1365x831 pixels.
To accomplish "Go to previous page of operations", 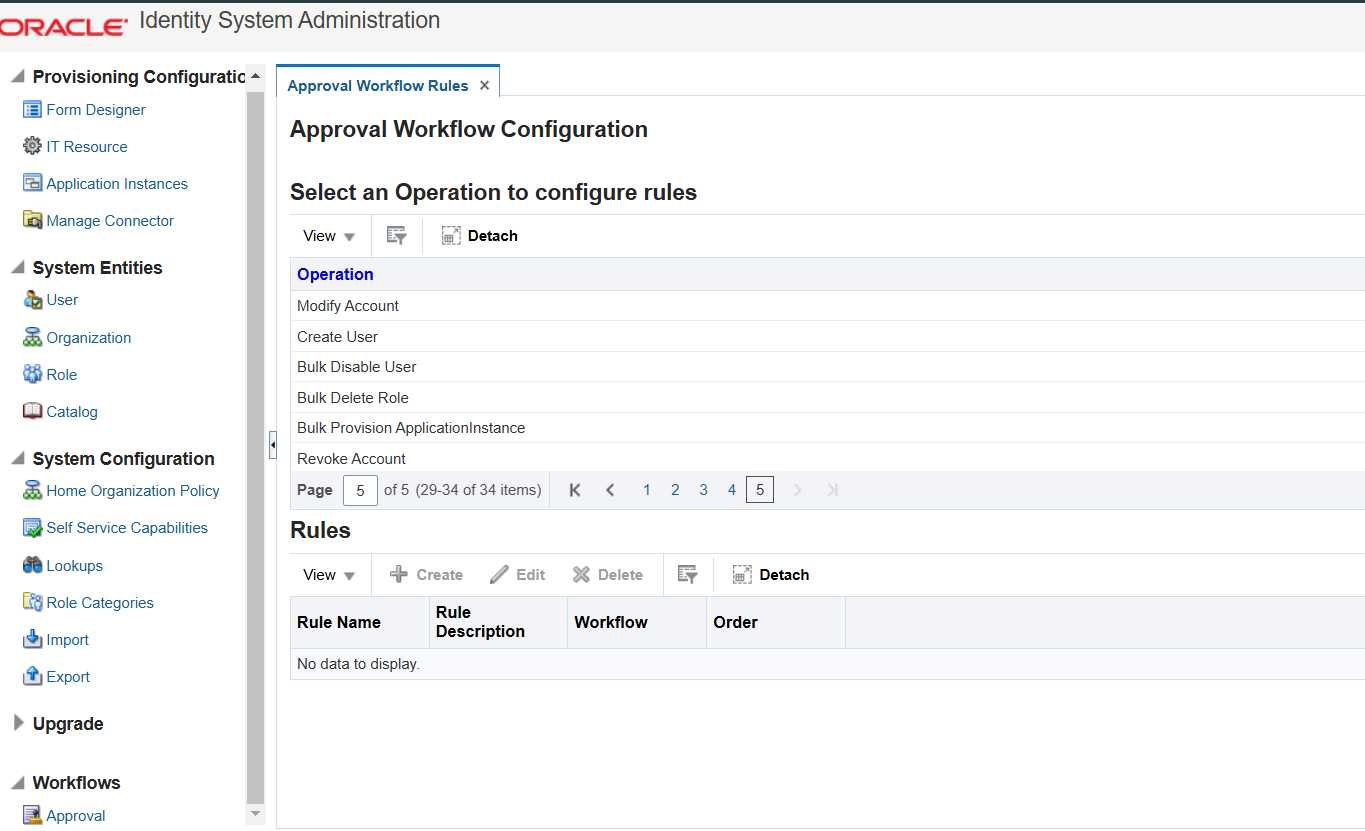I will (x=610, y=490).
